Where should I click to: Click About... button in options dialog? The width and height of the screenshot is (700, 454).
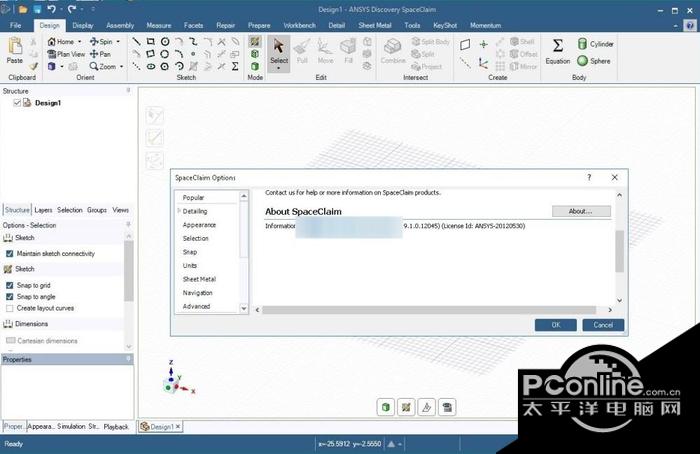coord(581,211)
